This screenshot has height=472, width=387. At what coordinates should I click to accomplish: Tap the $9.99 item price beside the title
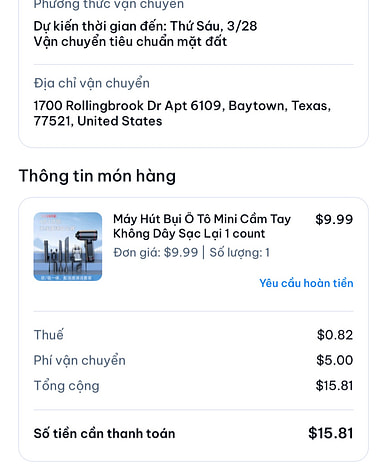click(334, 219)
